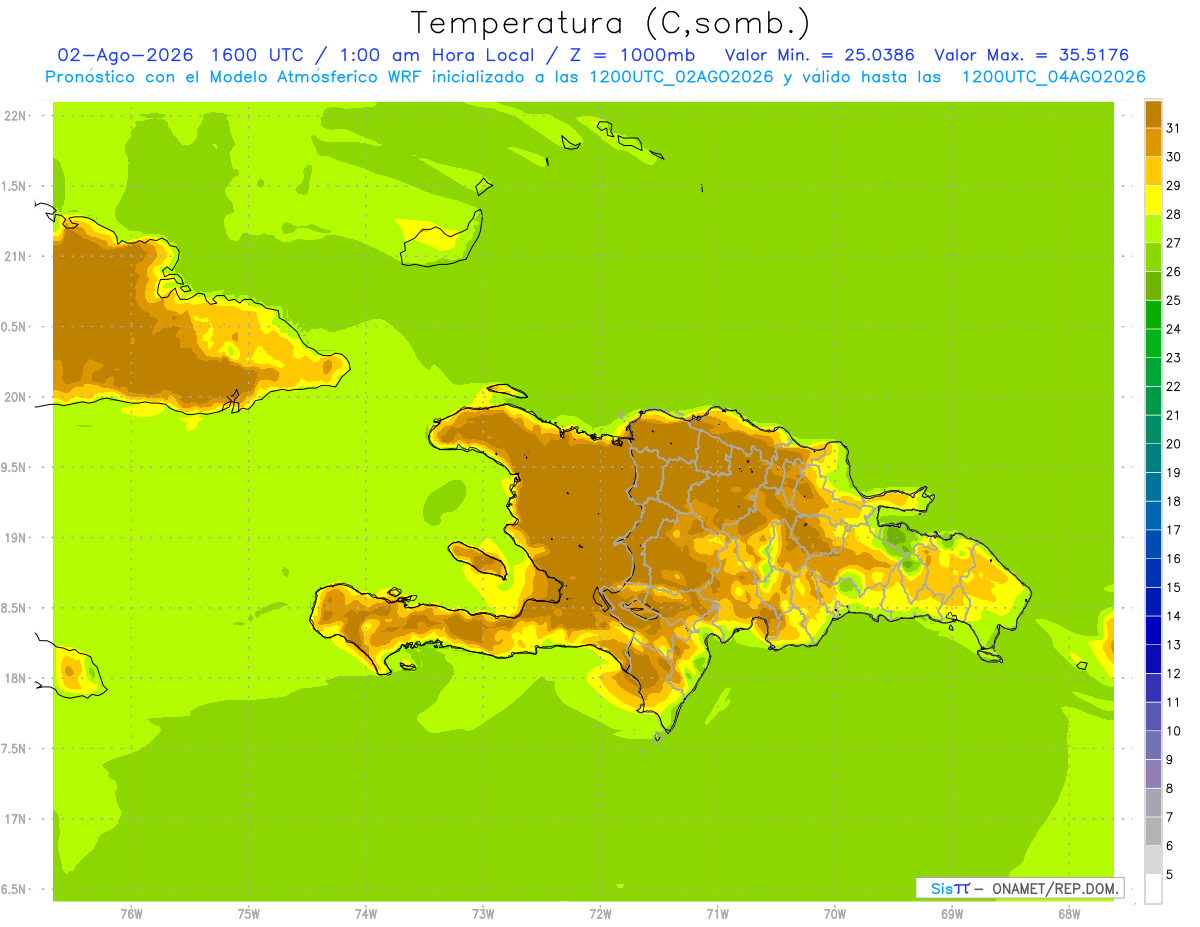This screenshot has height=927, width=1200.
Task: Click the colorbar value 30 label
Action: 1173,157
